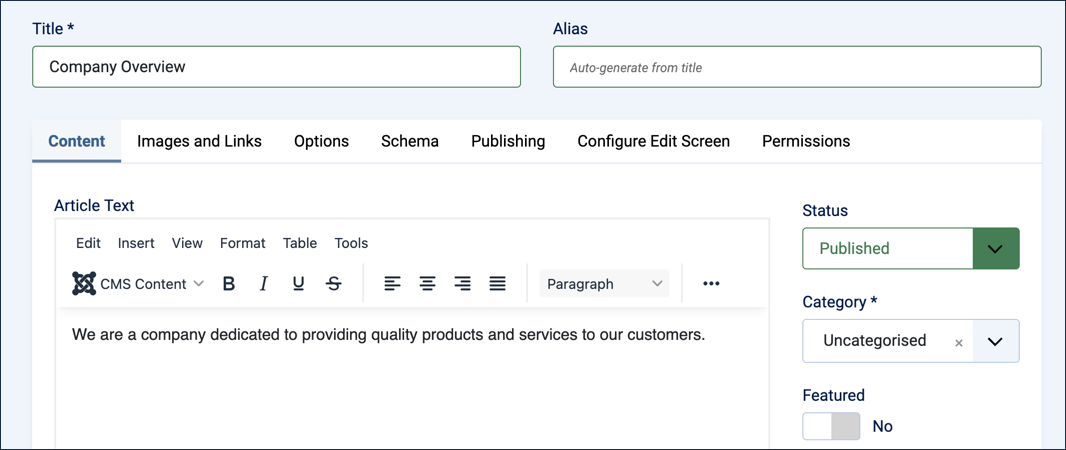Switch to Images and Links tab
1066x450 pixels.
[x=199, y=141]
